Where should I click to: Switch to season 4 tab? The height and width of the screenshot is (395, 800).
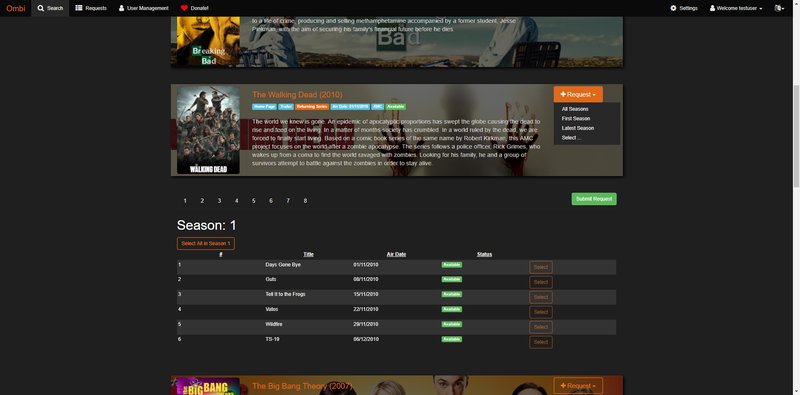pyautogui.click(x=236, y=201)
